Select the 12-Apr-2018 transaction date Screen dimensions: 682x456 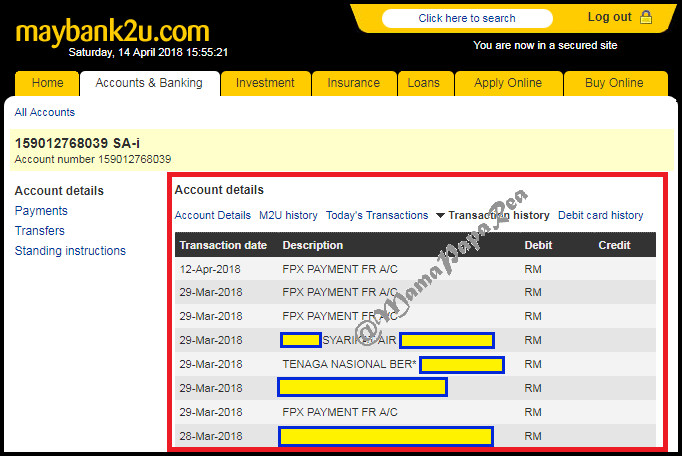210,269
